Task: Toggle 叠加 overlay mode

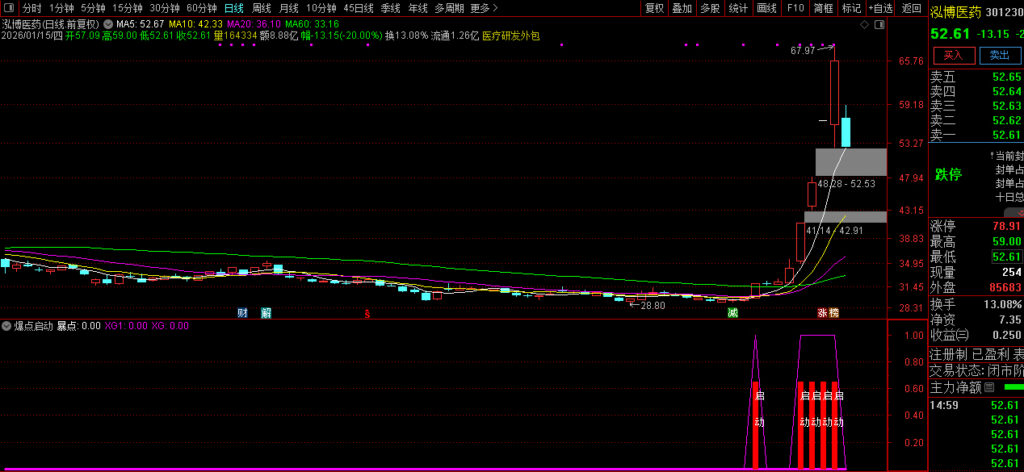Action: (x=682, y=8)
